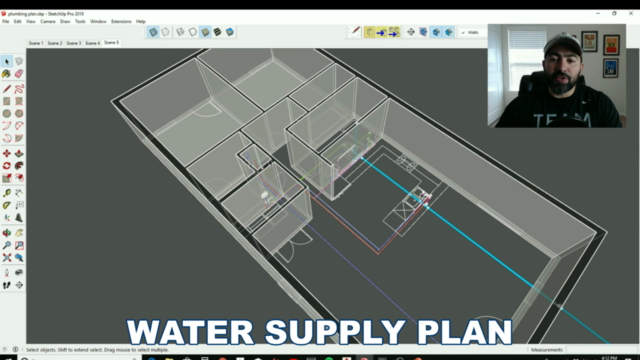Image resolution: width=640 pixels, height=360 pixels.
Task: Toggle Display Section Cuts
Action: (436, 32)
